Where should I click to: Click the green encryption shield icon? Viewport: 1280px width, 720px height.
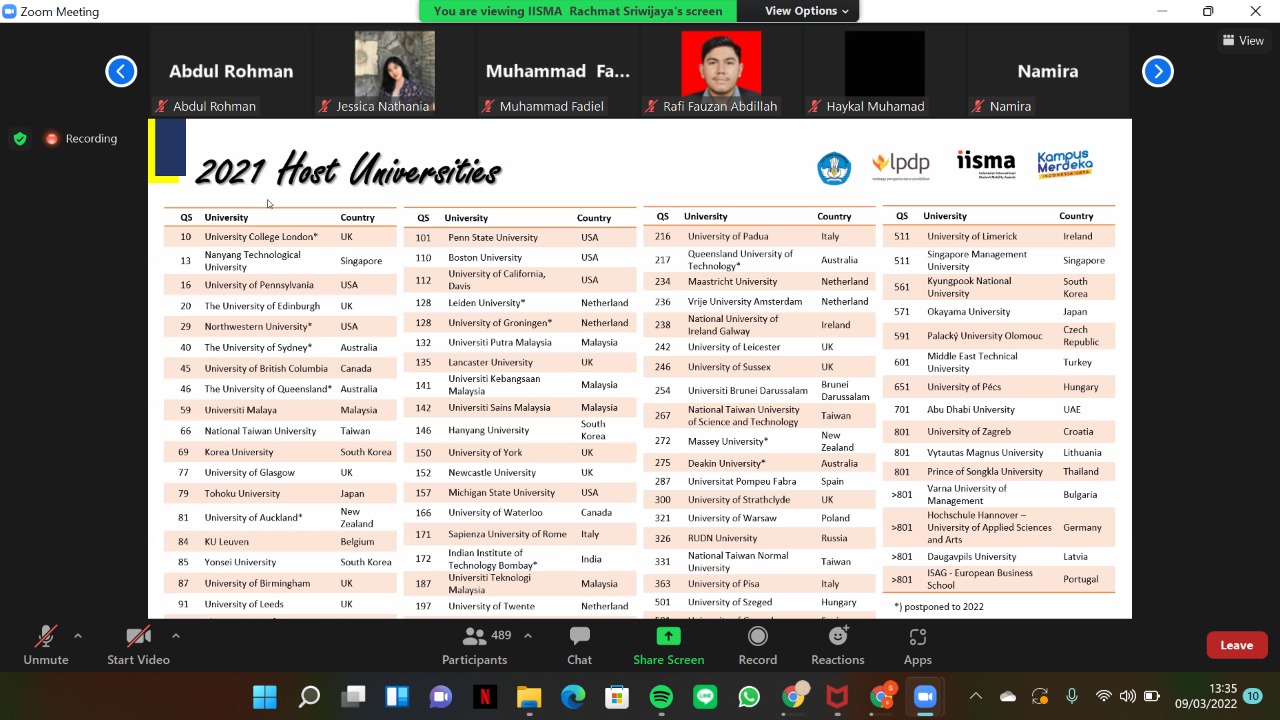[20, 139]
